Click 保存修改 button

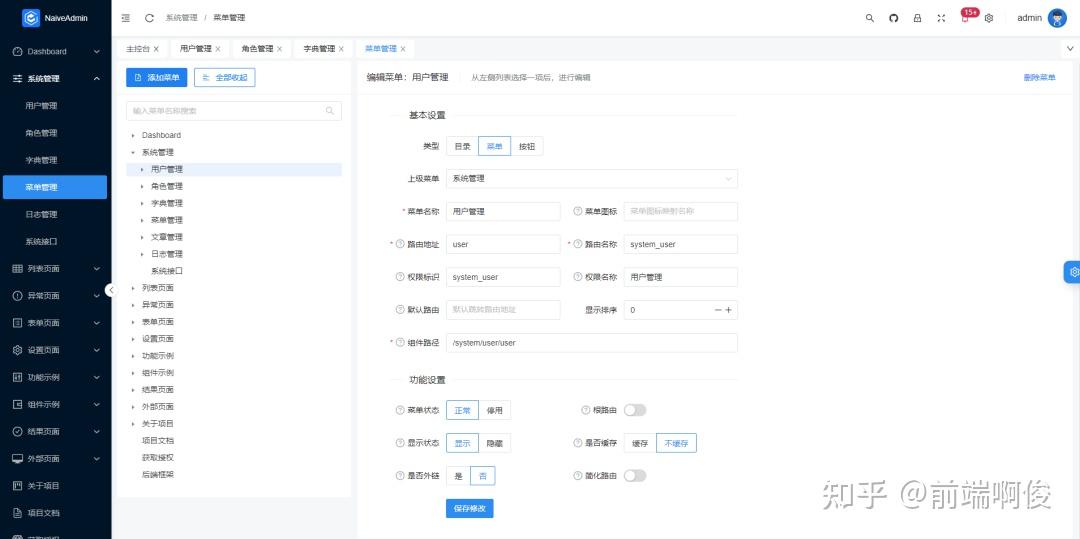coord(470,509)
